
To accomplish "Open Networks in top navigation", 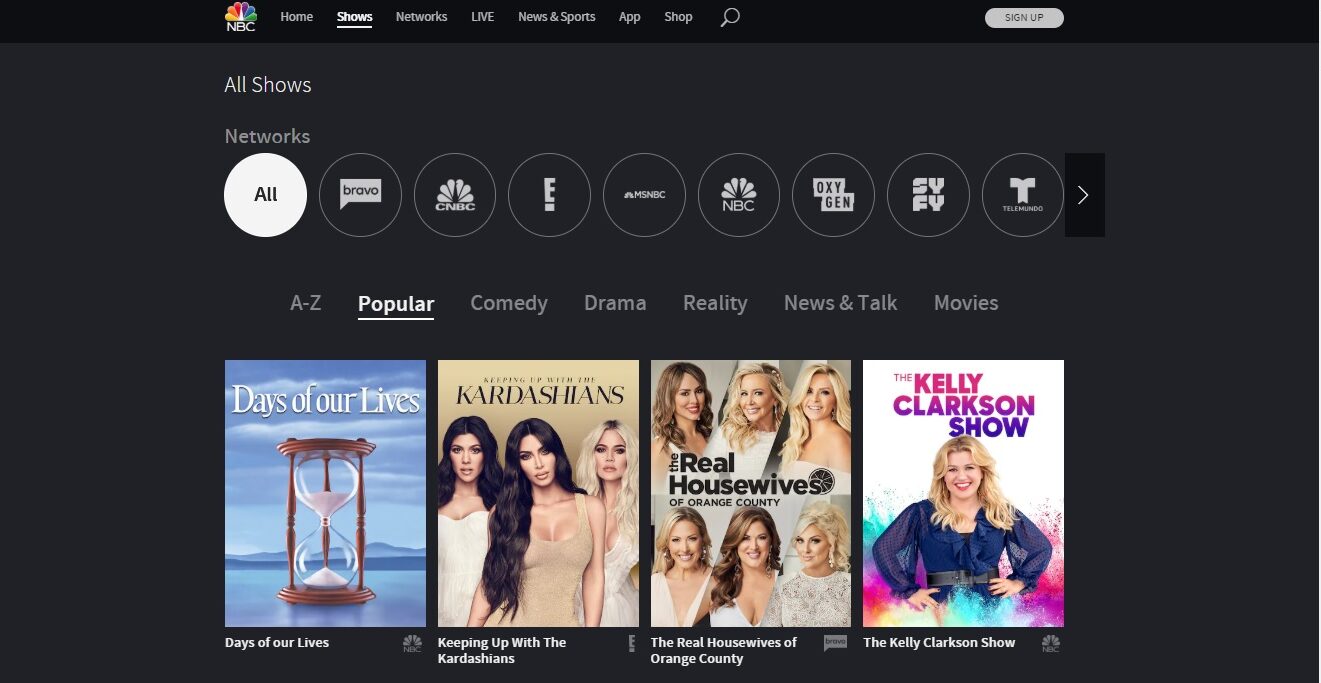I will tap(421, 17).
